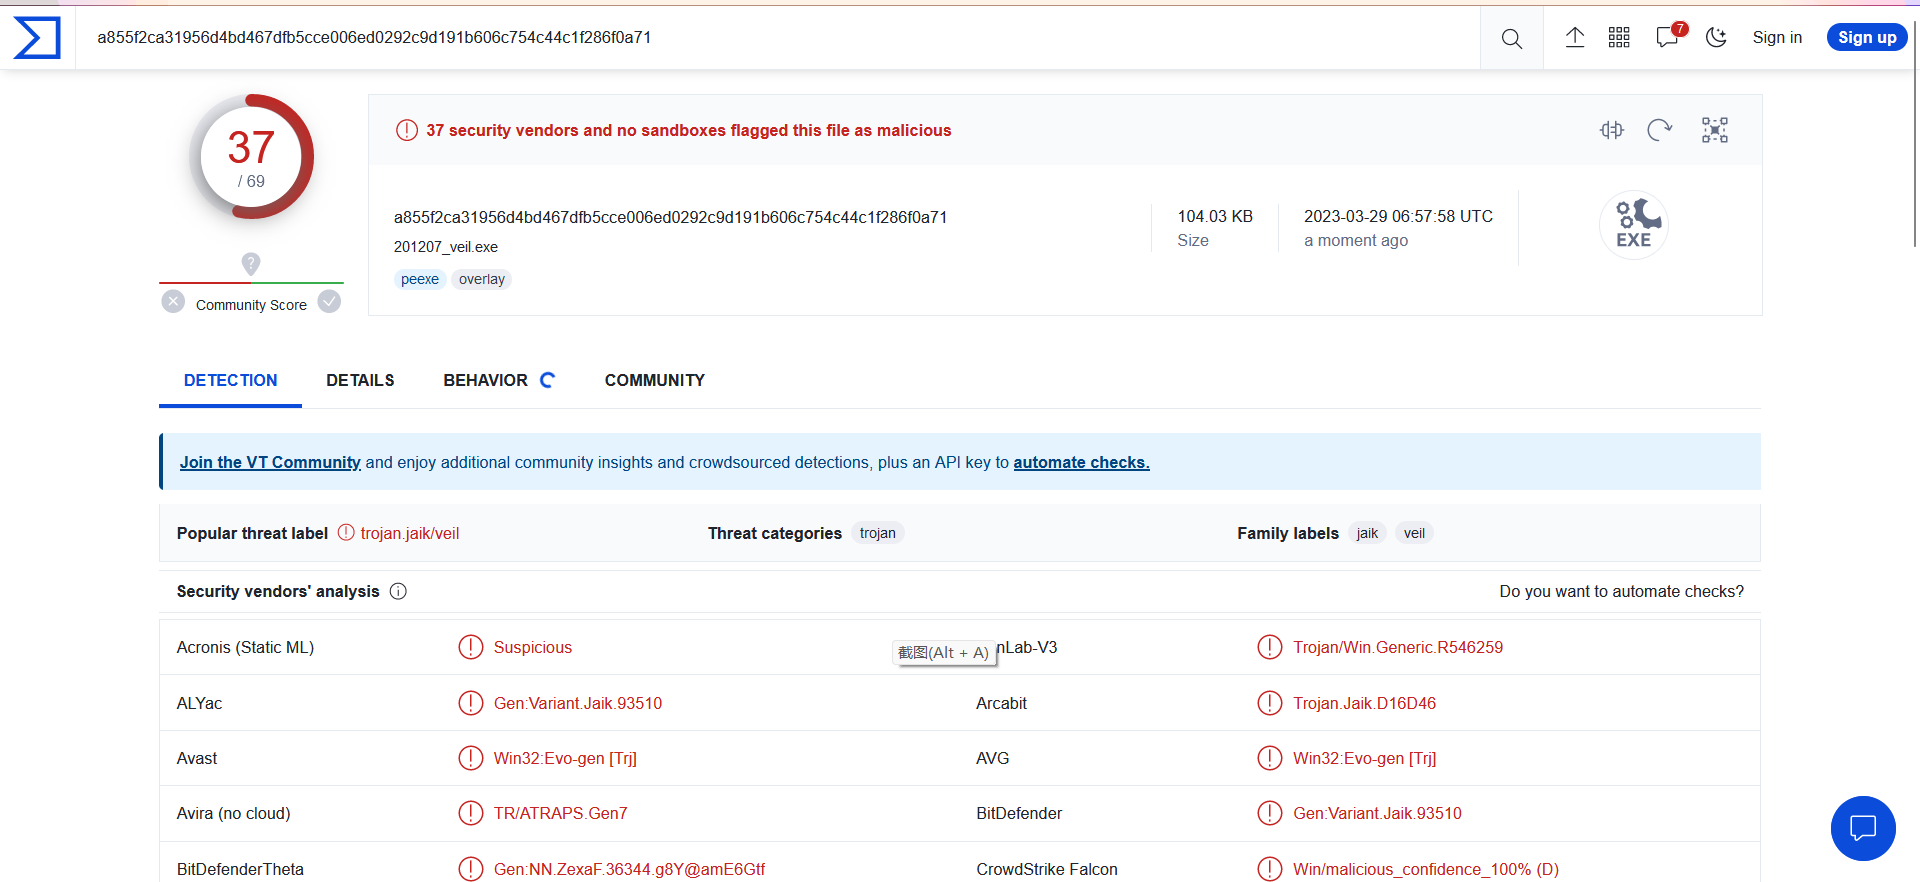Click the BitDefenderTheta alert icon
Screen dimensions: 1920x882
pos(471,869)
